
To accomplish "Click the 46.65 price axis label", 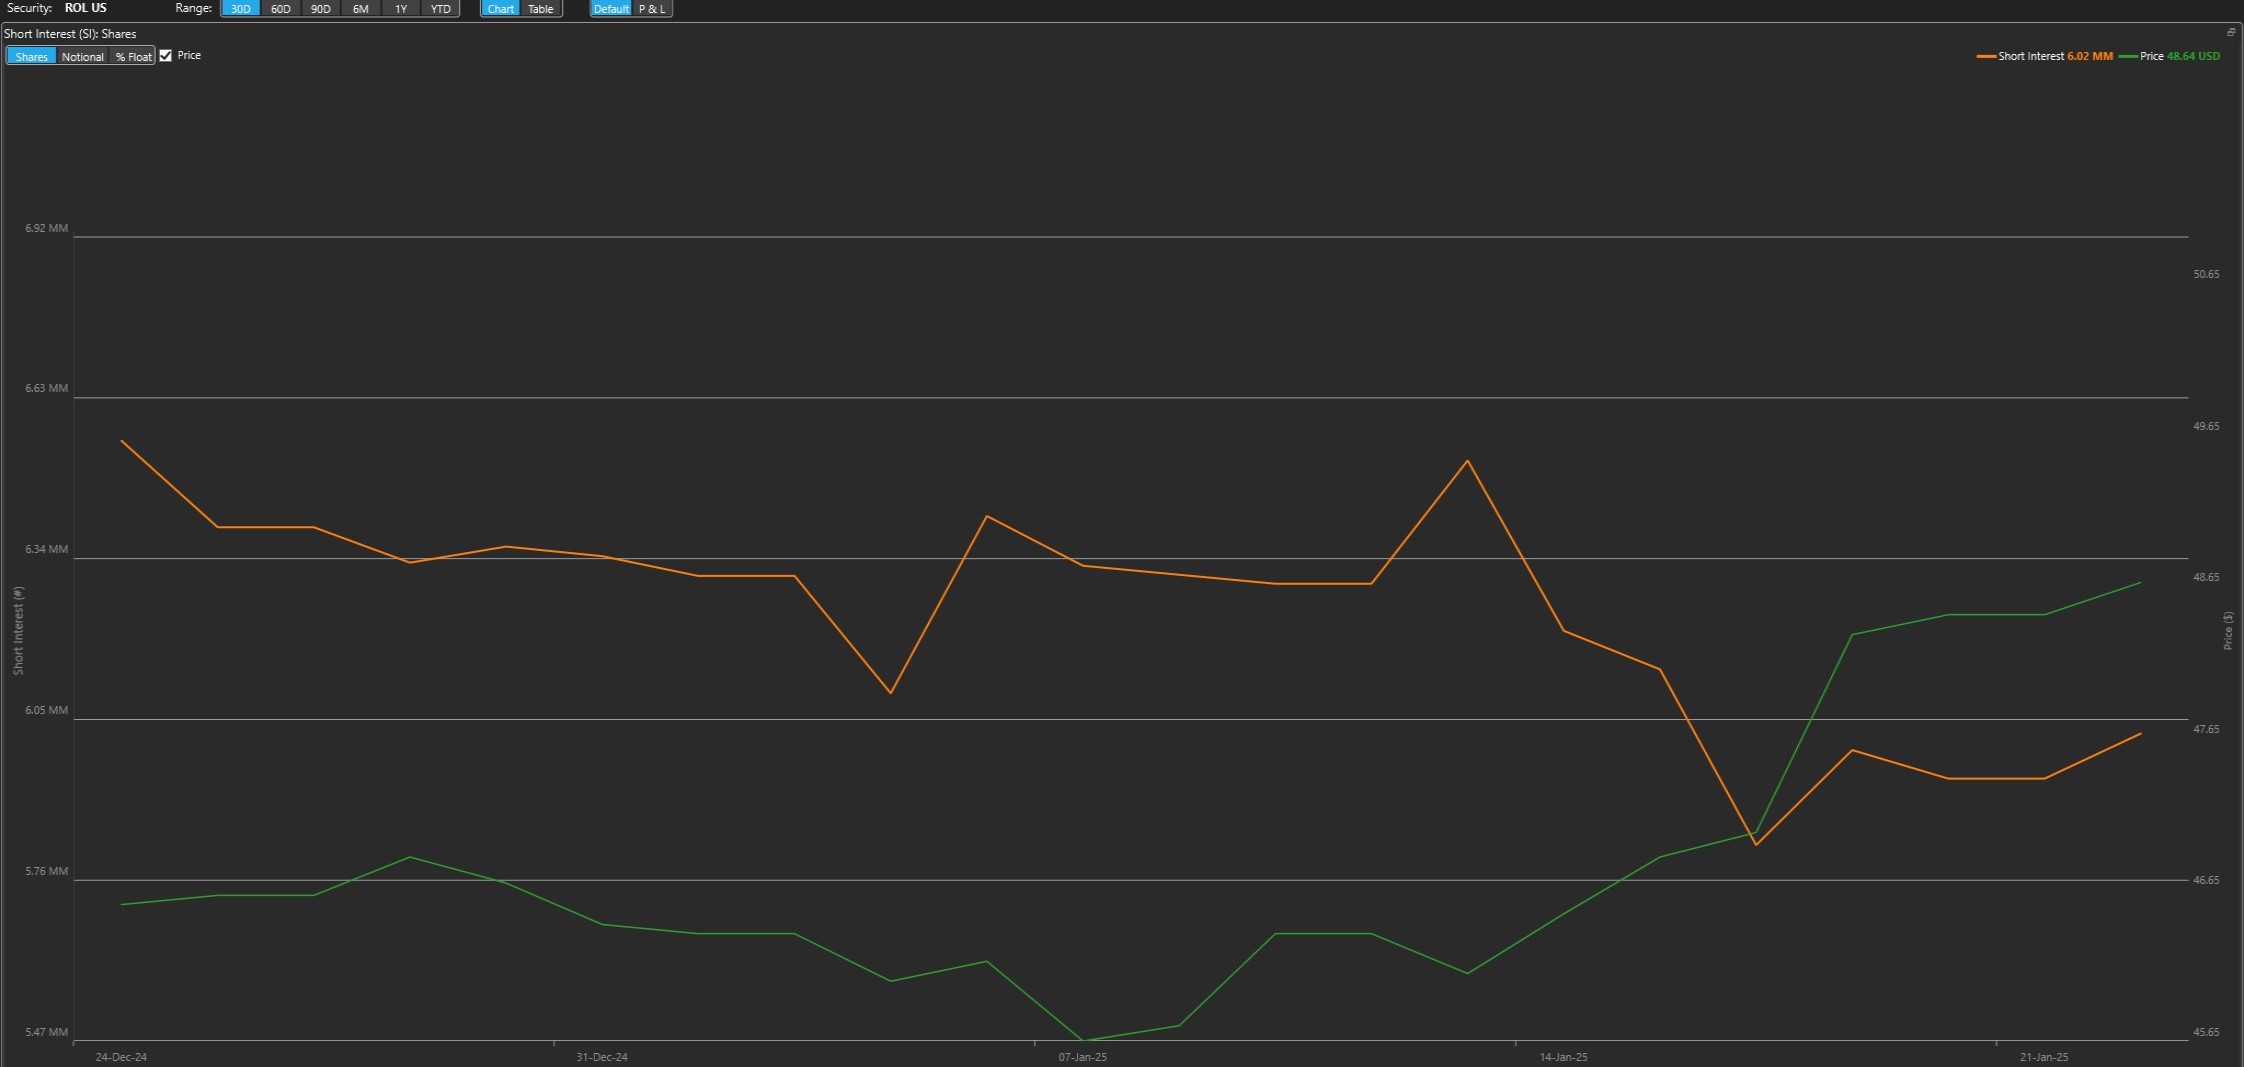I will pos(2206,880).
